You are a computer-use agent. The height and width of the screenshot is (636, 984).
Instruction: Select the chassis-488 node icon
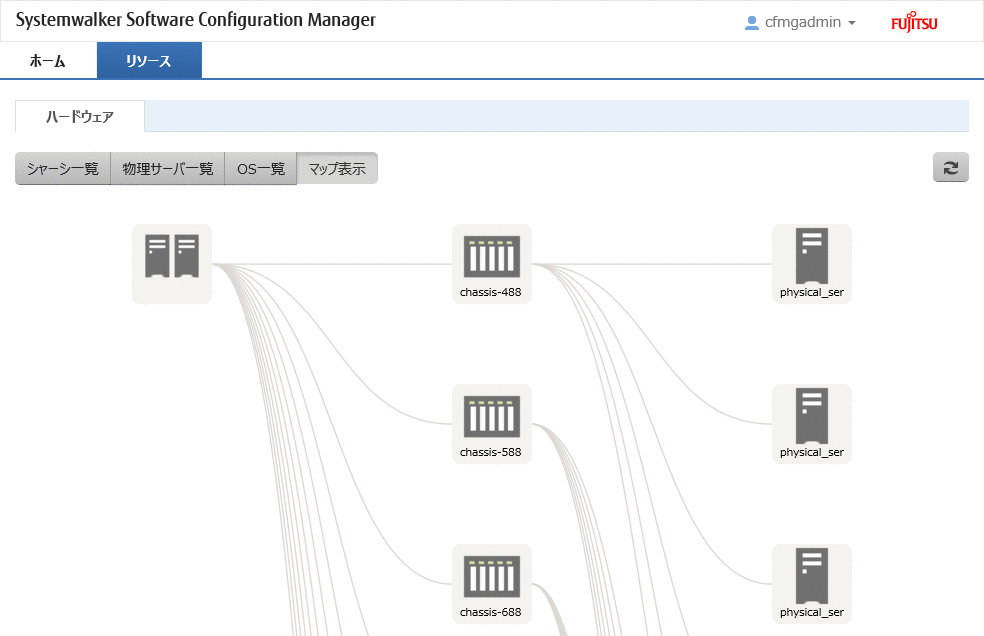point(492,256)
